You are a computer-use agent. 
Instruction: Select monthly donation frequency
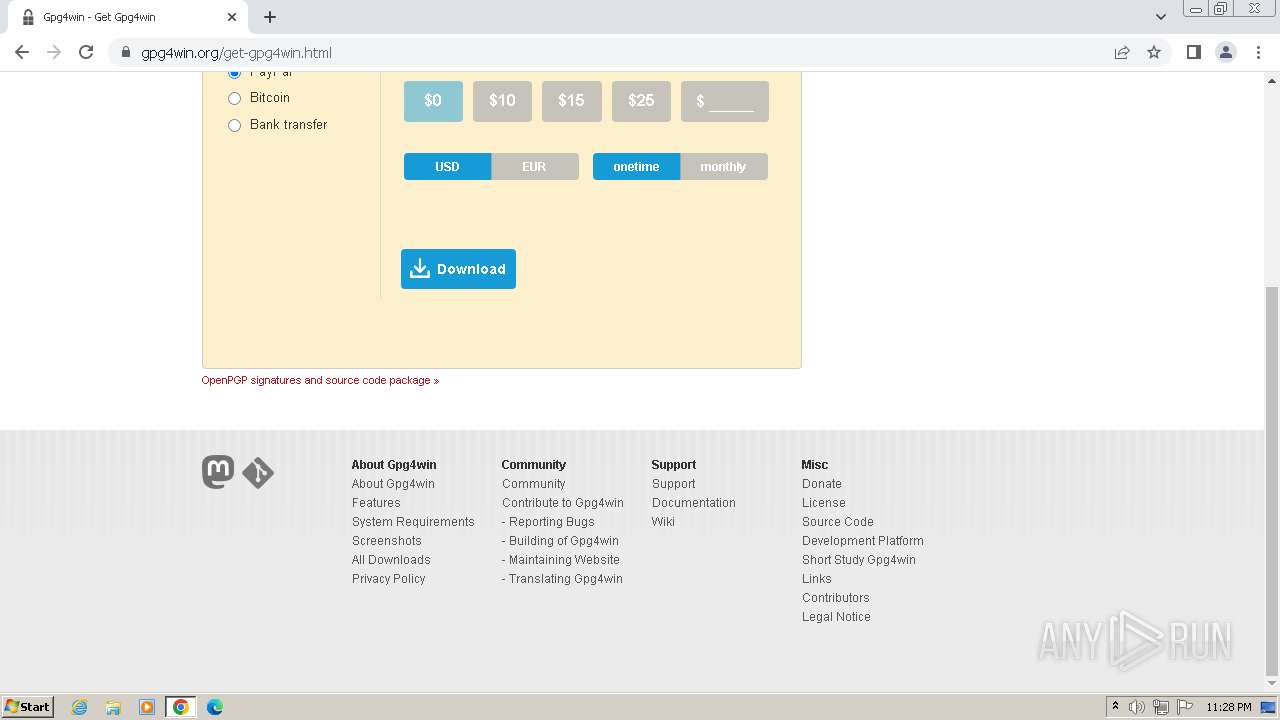point(724,167)
